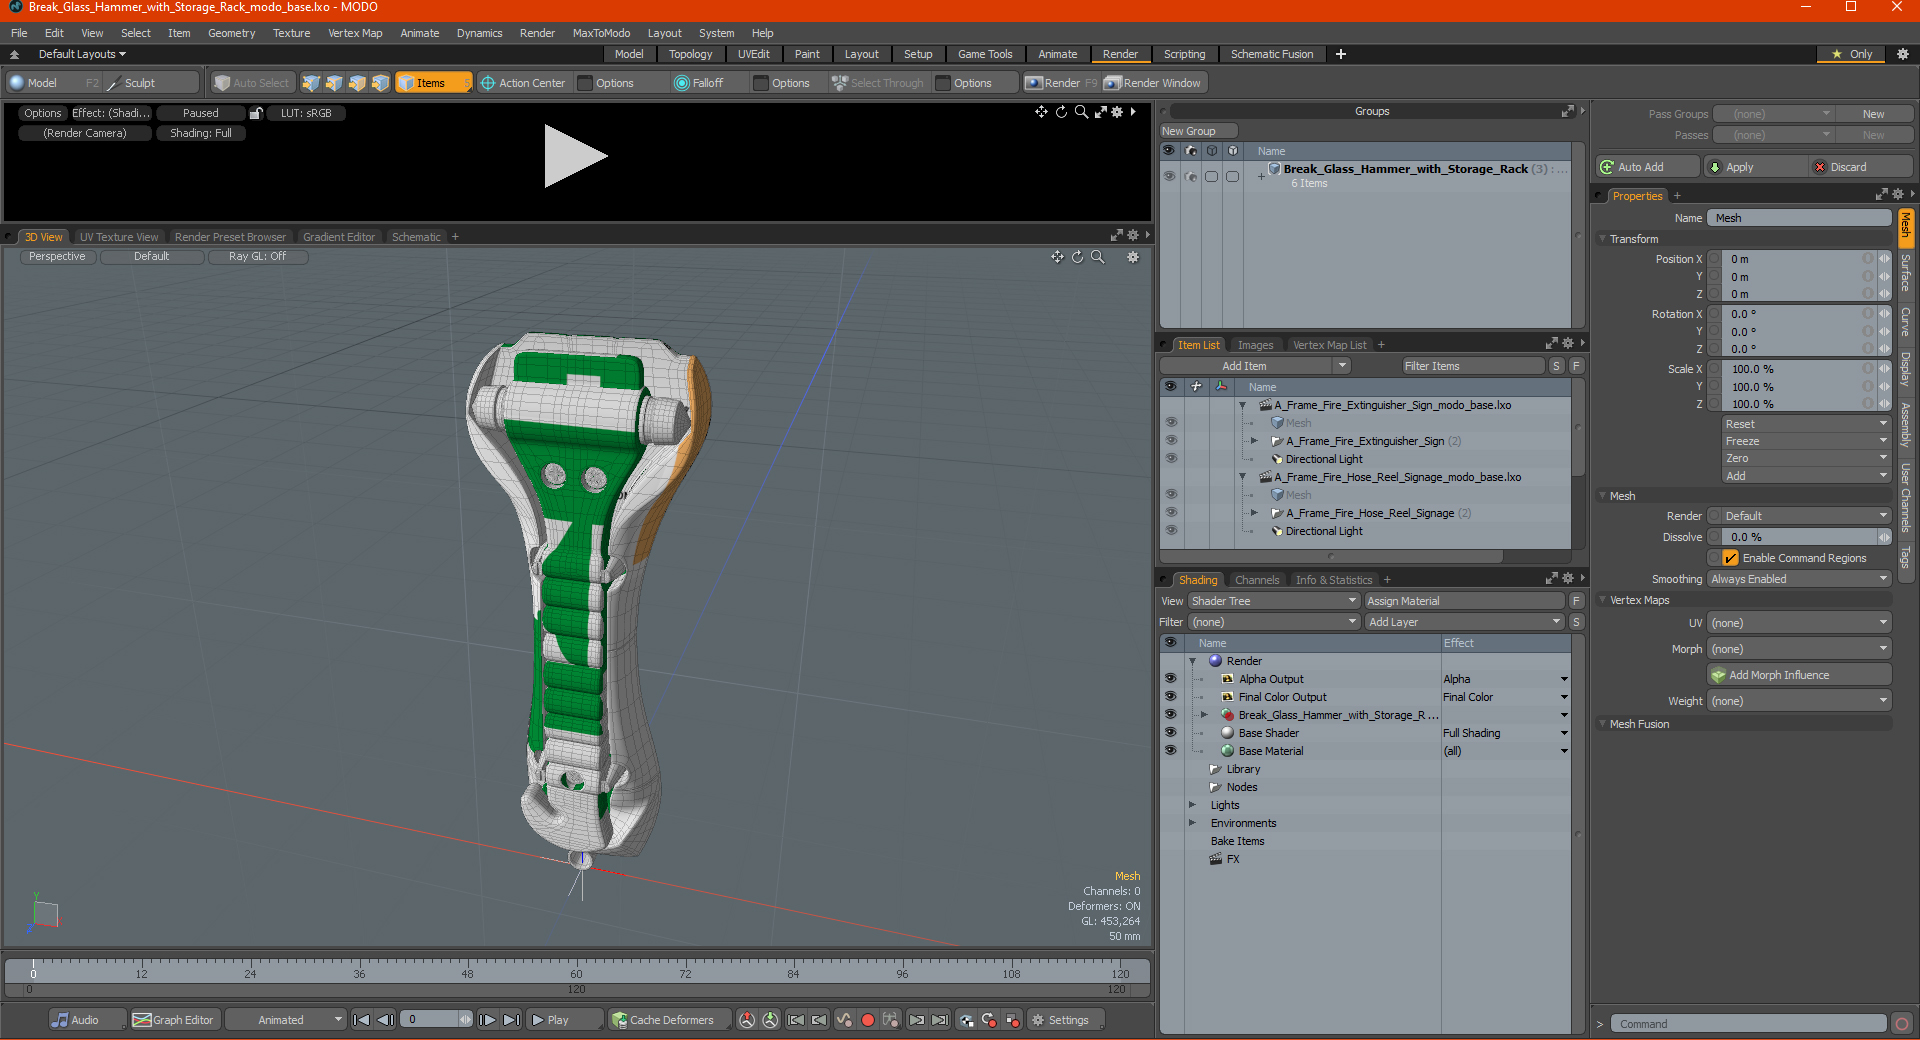Step to previous frame
The image size is (1920, 1040).
385,1020
